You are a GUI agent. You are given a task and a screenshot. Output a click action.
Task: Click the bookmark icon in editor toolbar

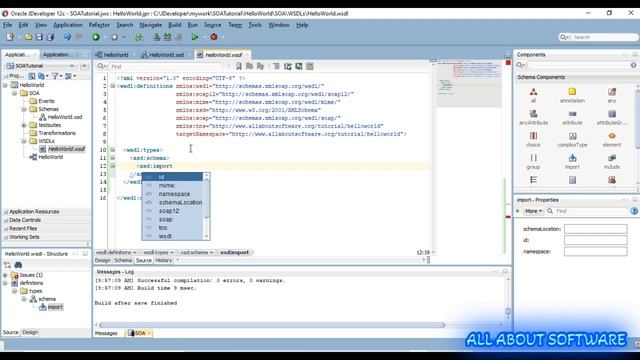coord(239,66)
